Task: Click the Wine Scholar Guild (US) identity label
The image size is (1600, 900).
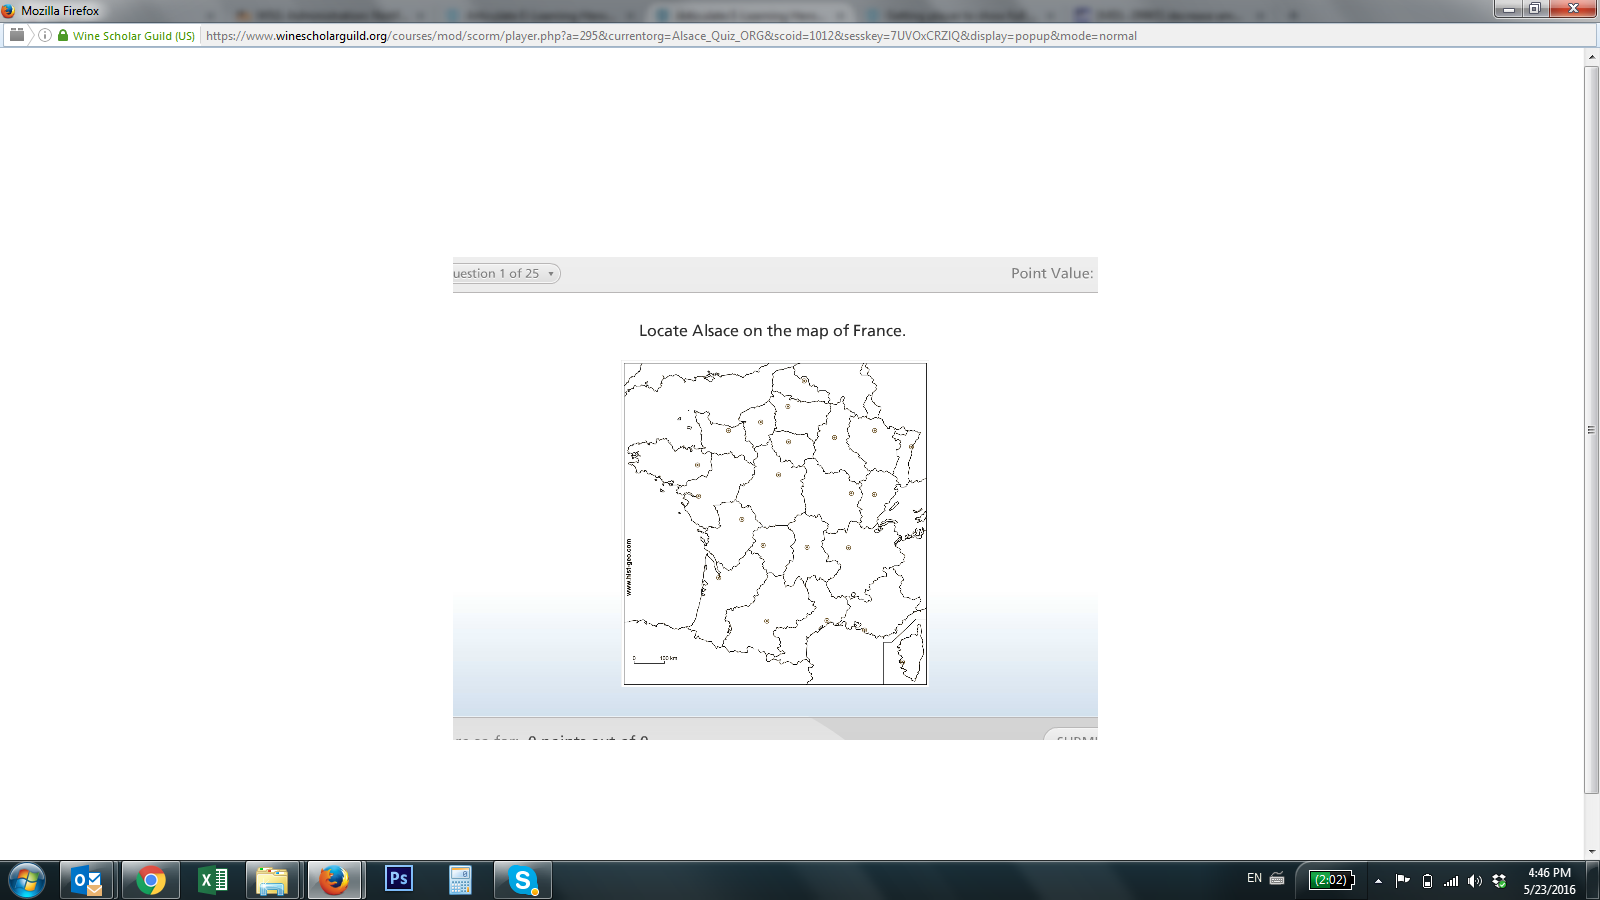Action: tap(134, 36)
